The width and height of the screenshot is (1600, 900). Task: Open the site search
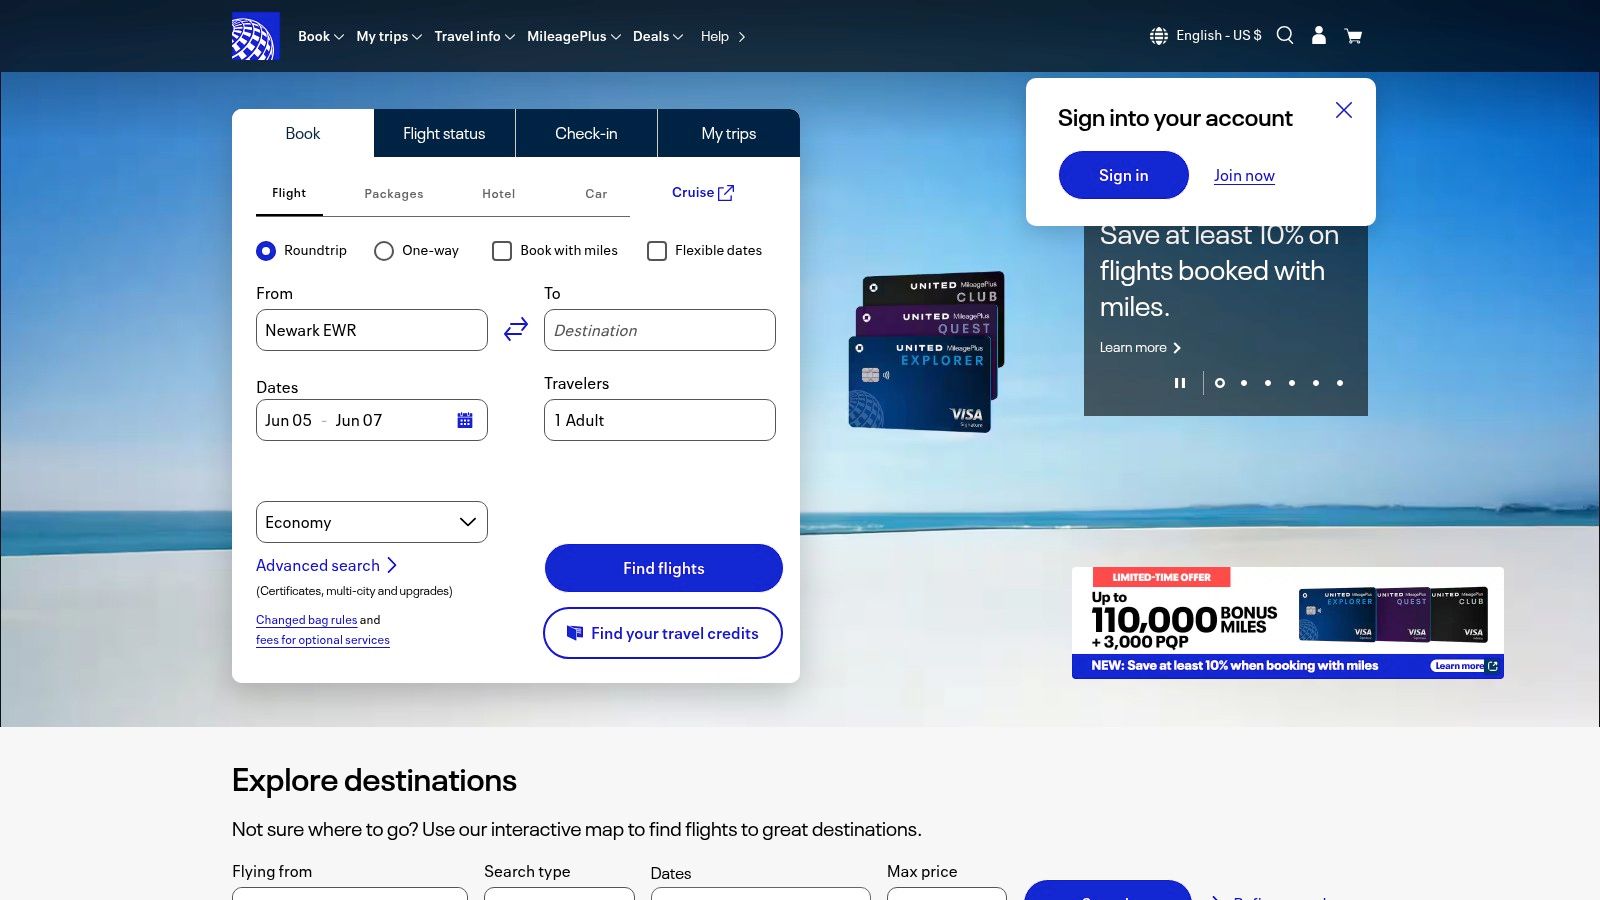pos(1284,35)
